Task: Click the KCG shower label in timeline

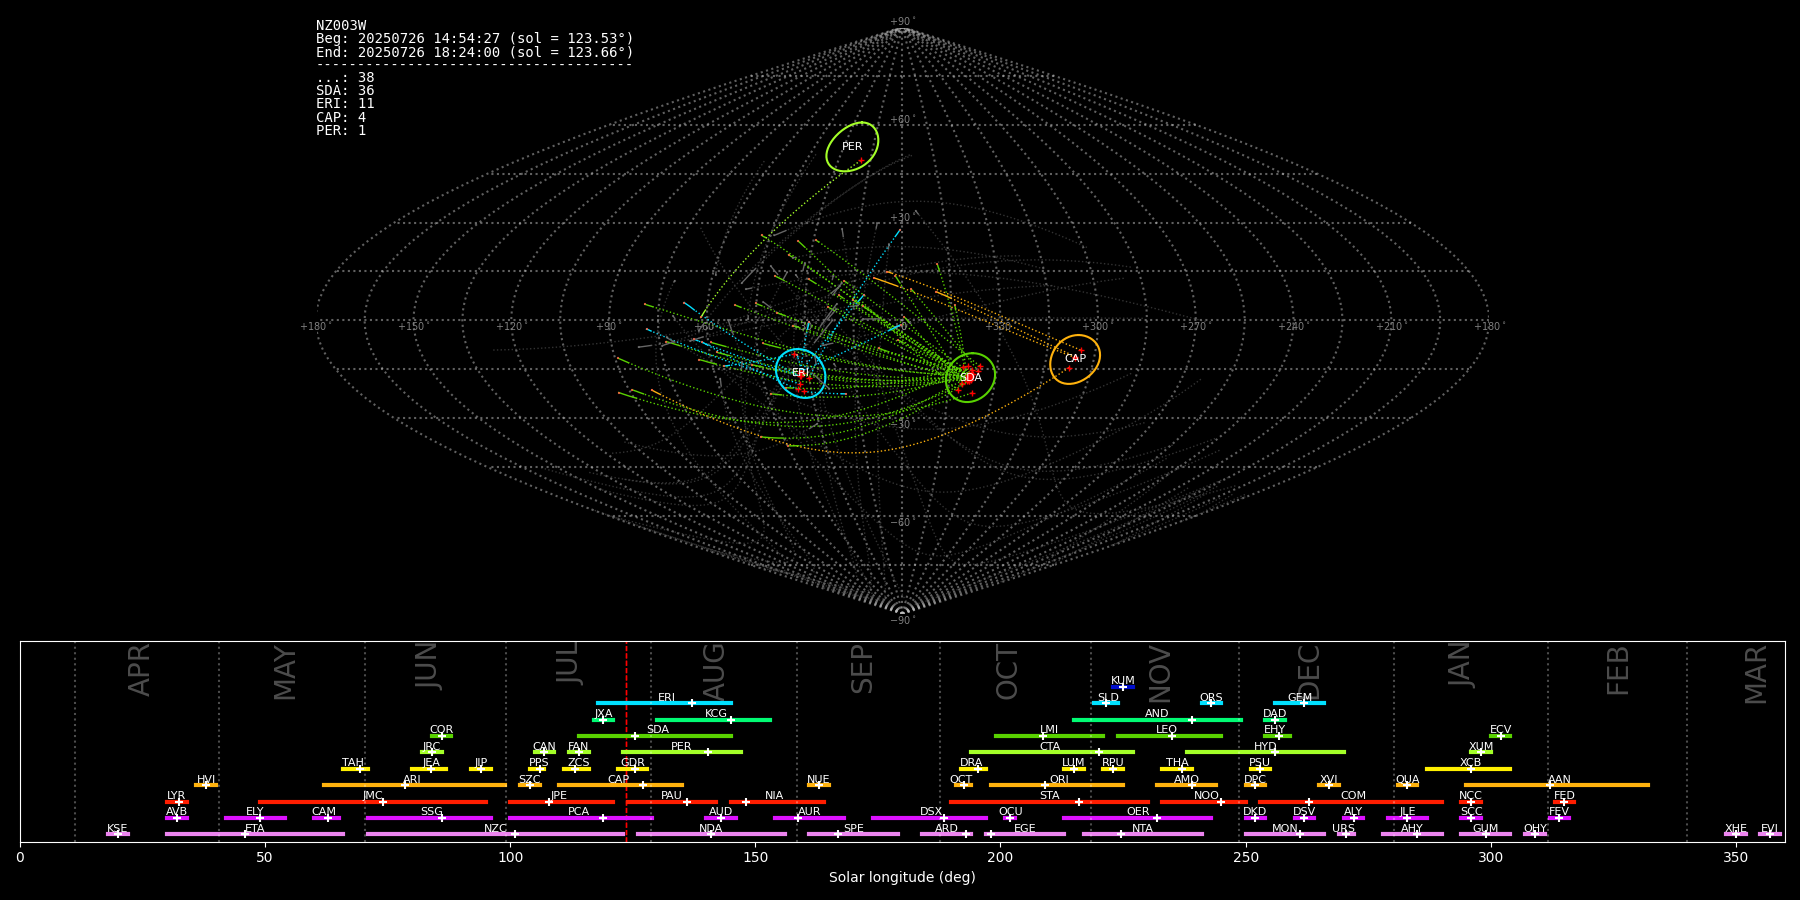Action: click(x=716, y=714)
